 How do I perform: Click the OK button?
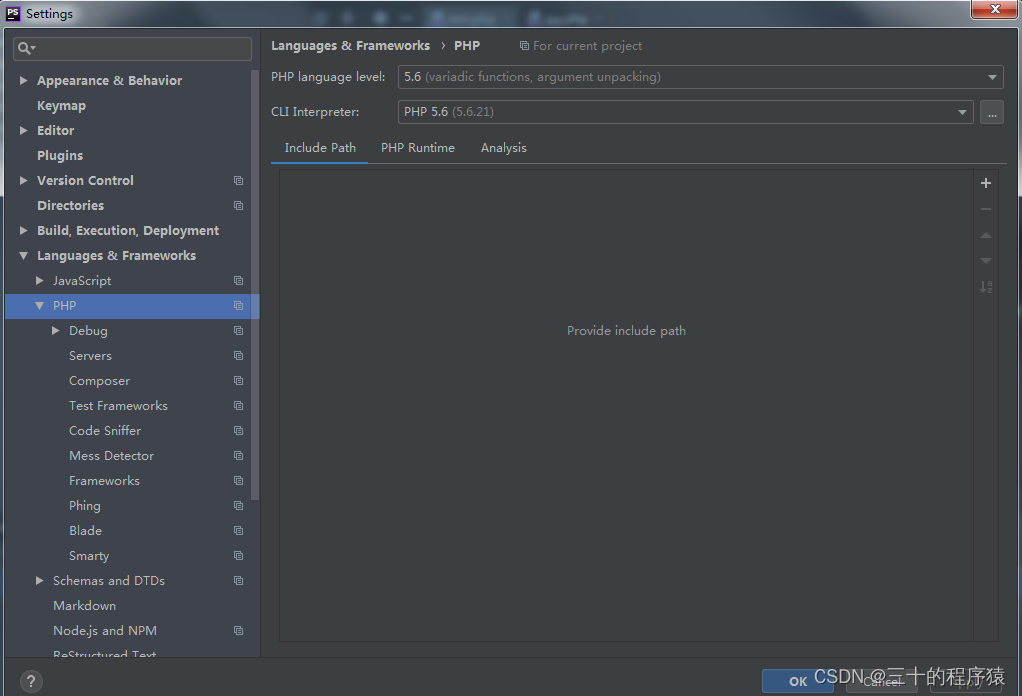coord(798,681)
